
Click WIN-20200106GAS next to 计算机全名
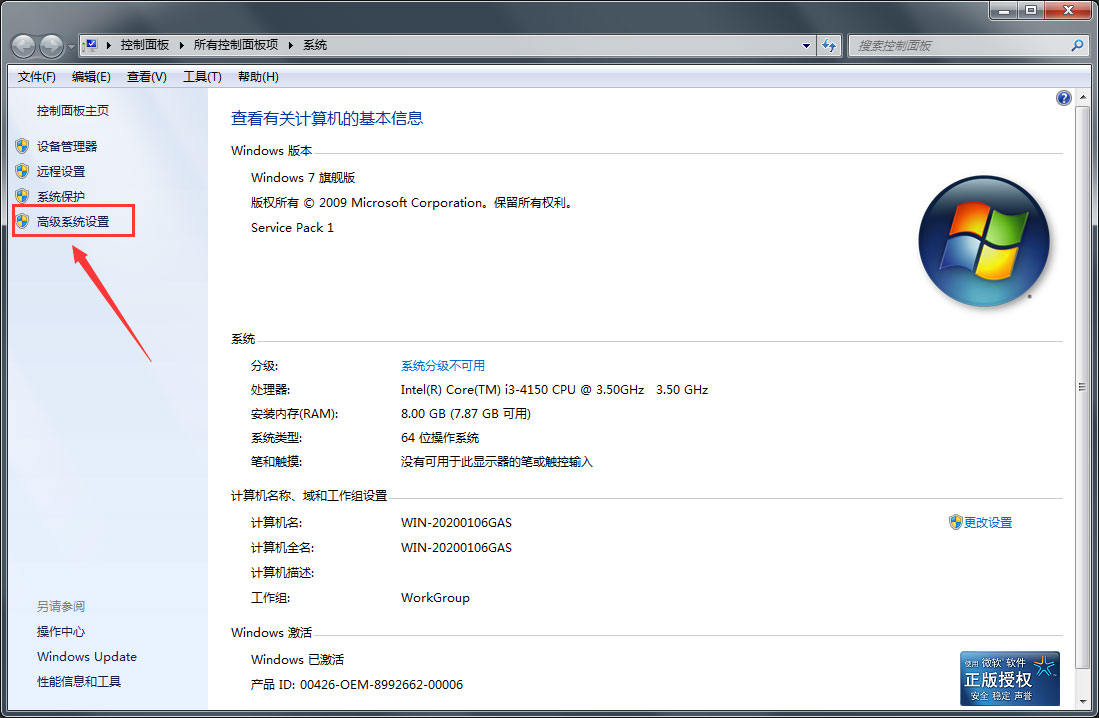(456, 548)
